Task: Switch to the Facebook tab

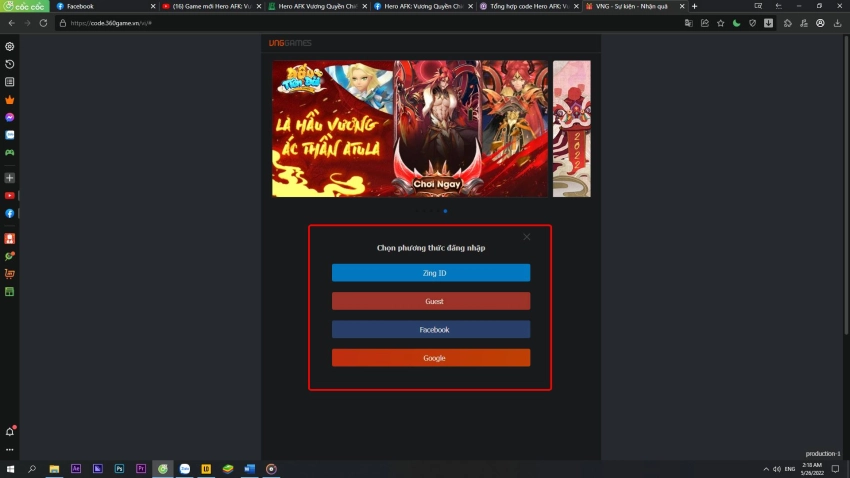Action: (104, 7)
